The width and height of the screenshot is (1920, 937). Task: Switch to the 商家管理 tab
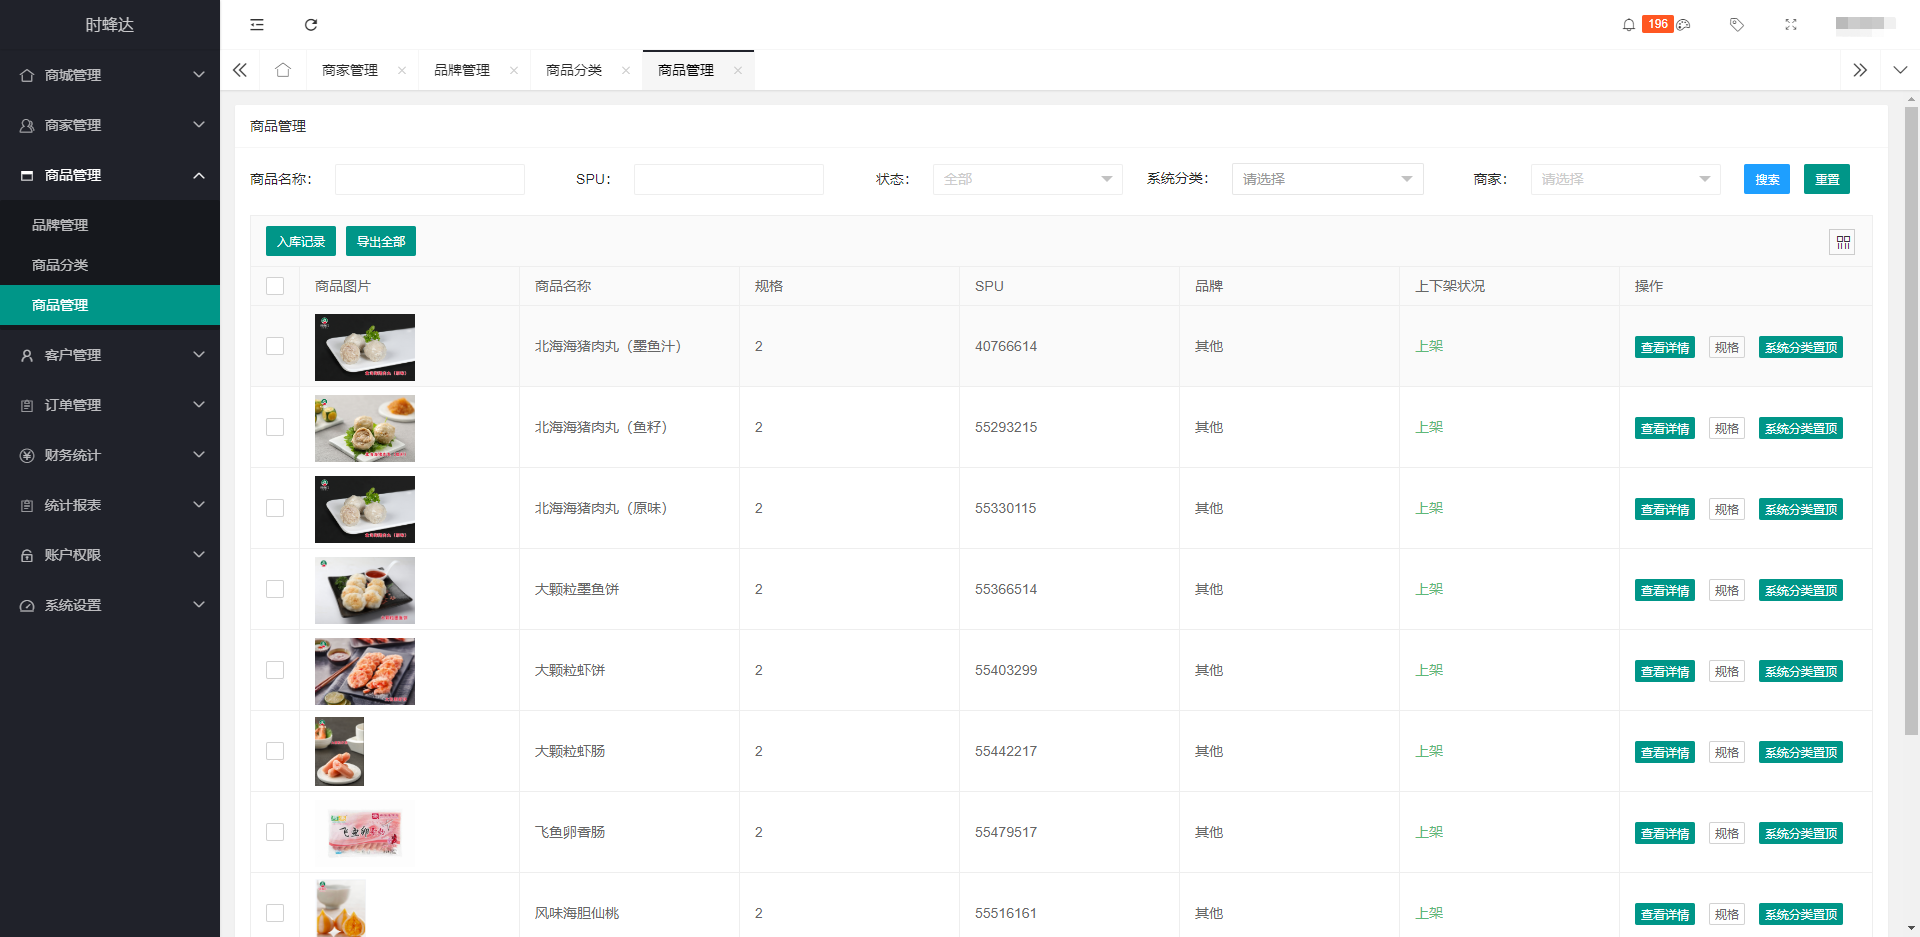(350, 70)
